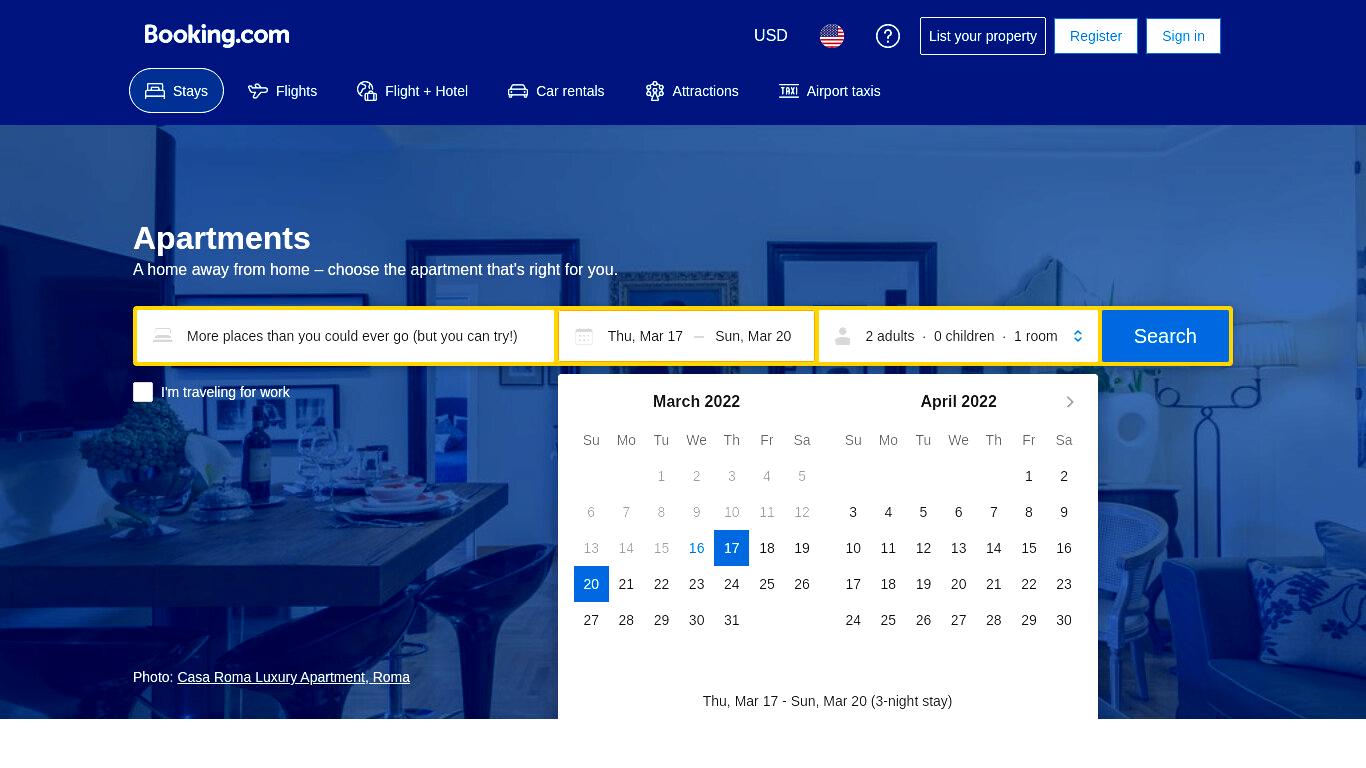Open the Flight + Hotel tab

click(412, 91)
